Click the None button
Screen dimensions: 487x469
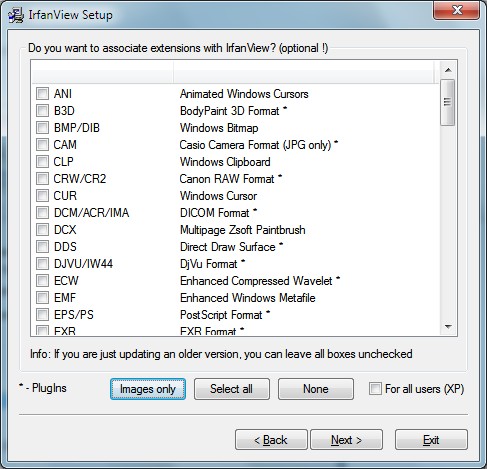[316, 389]
